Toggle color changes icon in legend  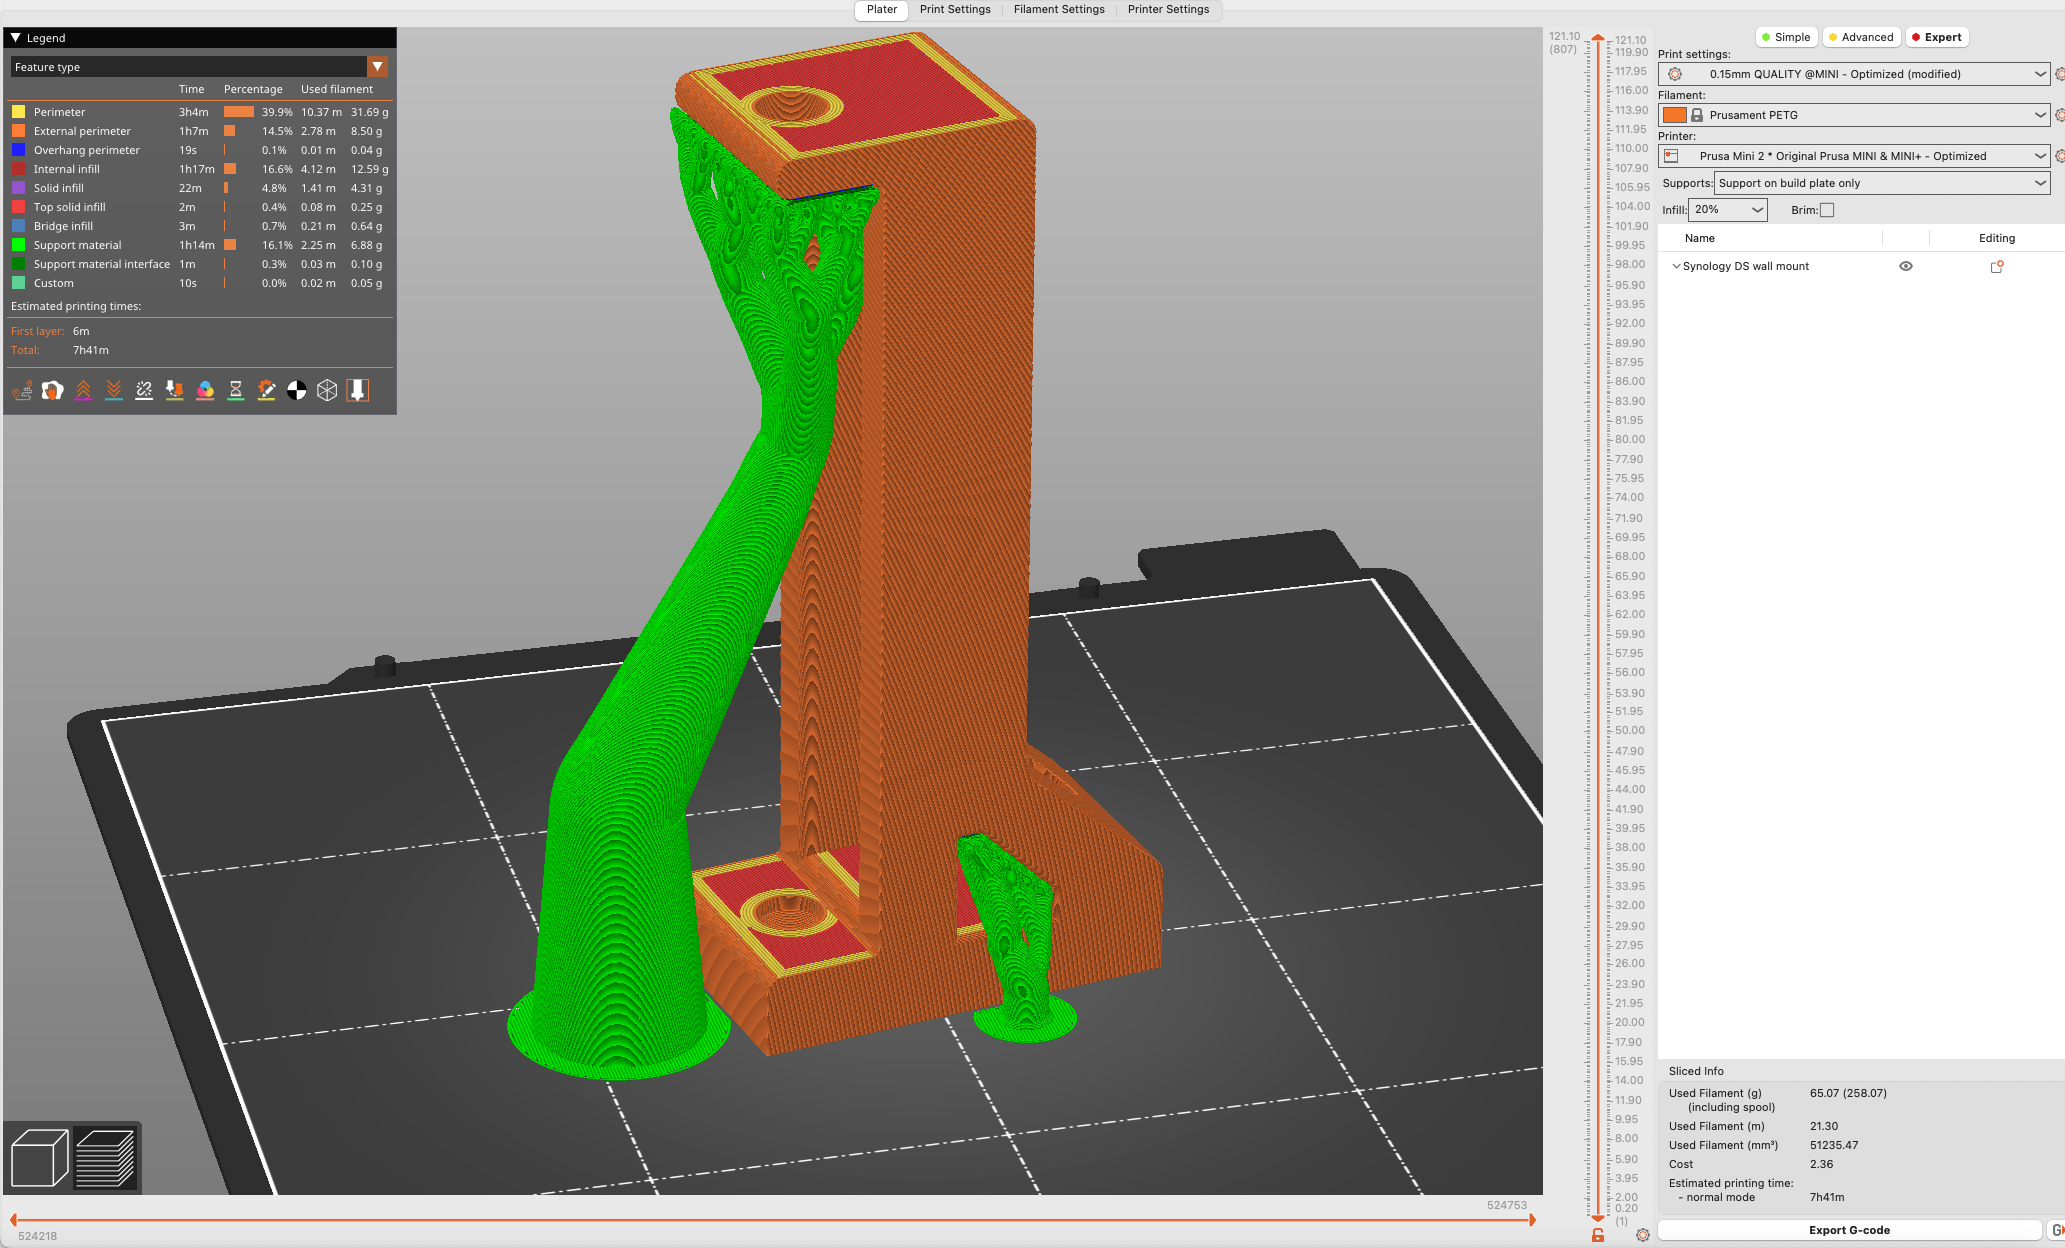[205, 390]
